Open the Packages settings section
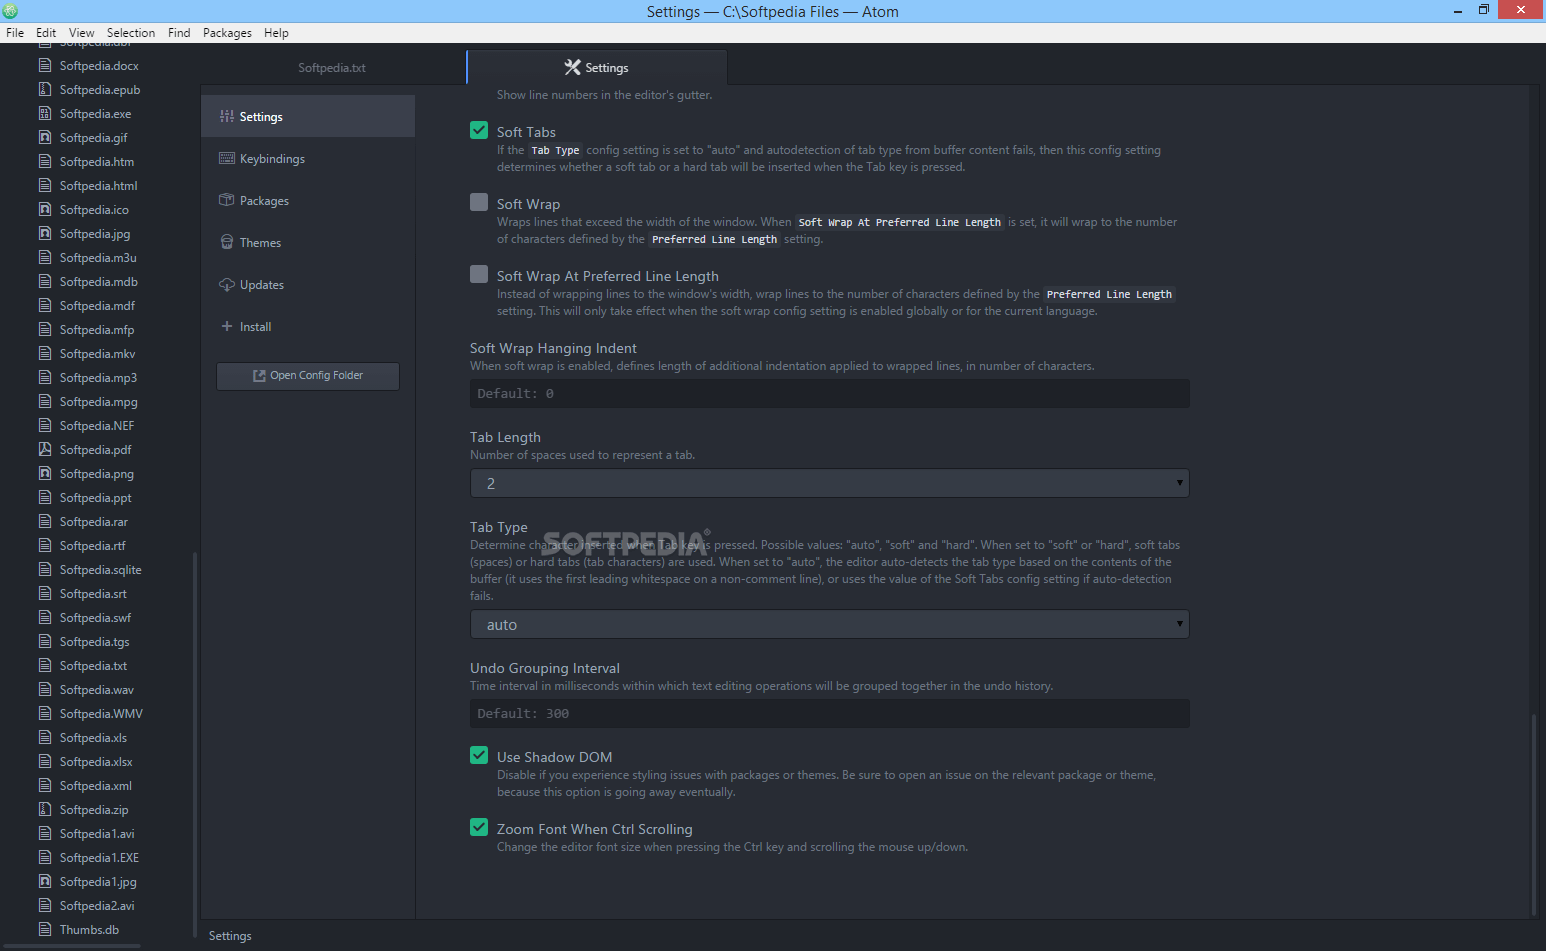This screenshot has height=951, width=1546. [x=308, y=200]
